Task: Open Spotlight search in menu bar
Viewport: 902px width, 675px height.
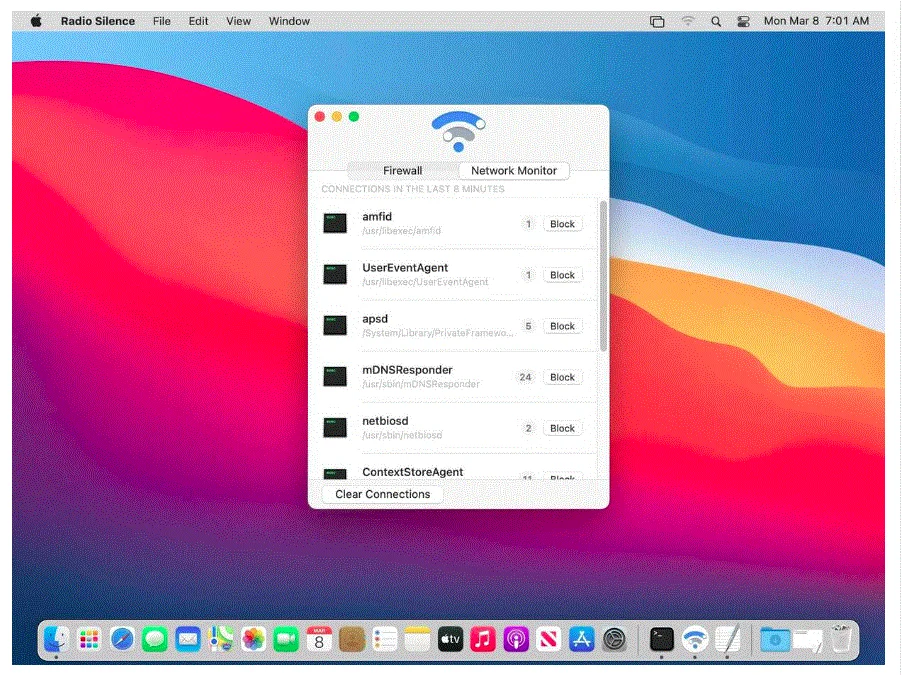Action: click(x=716, y=21)
